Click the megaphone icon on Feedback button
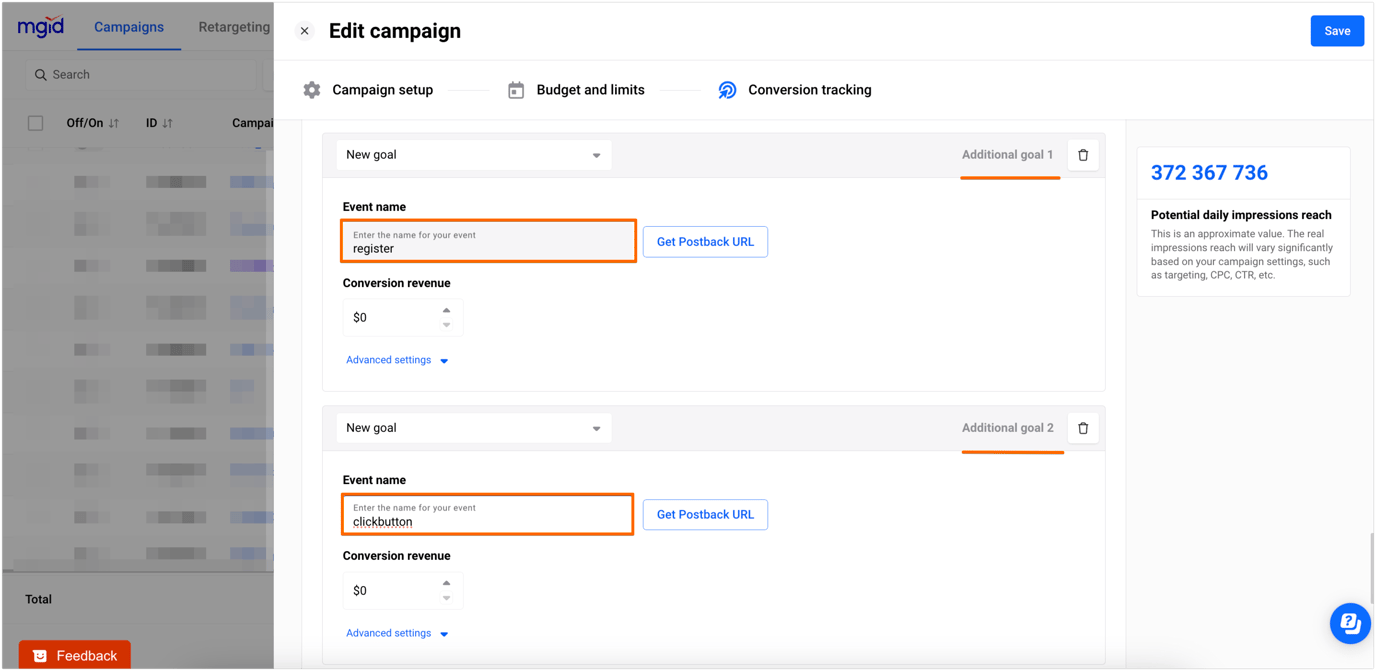1376x671 pixels. point(38,655)
